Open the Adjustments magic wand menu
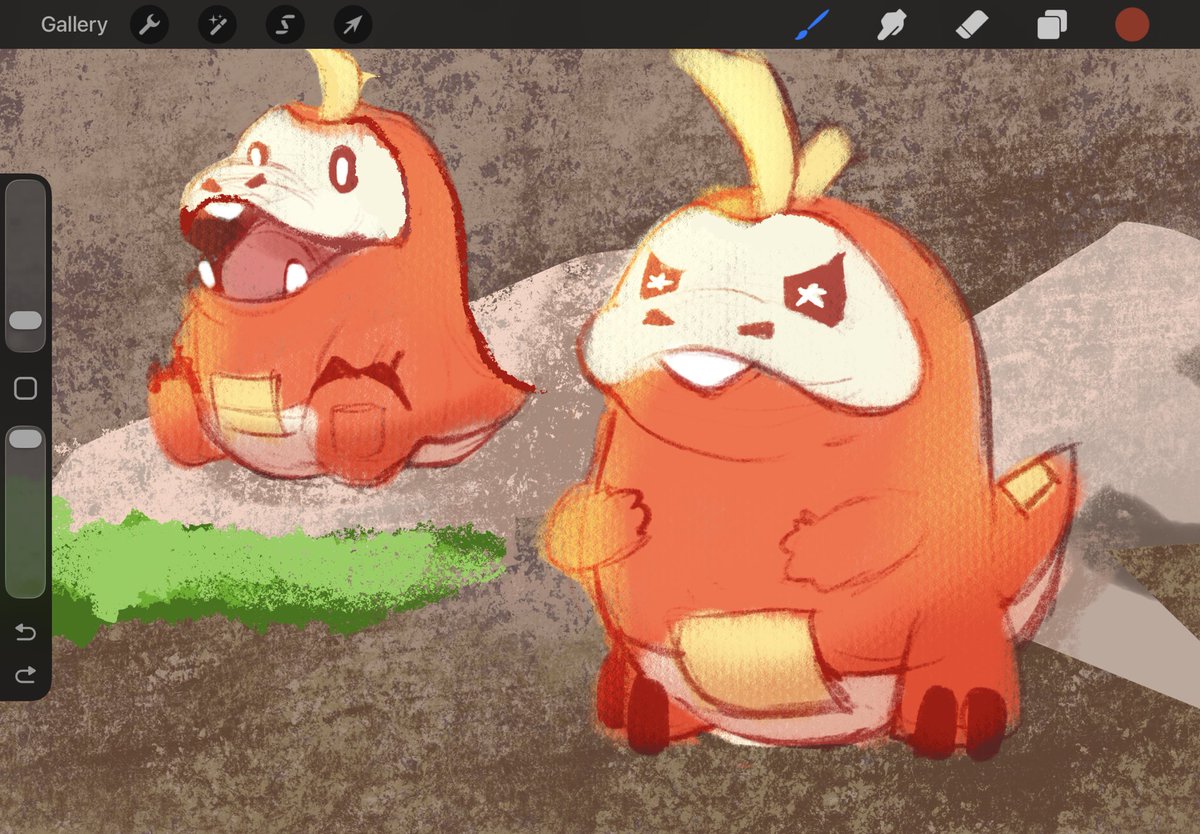The image size is (1200, 834). [217, 24]
